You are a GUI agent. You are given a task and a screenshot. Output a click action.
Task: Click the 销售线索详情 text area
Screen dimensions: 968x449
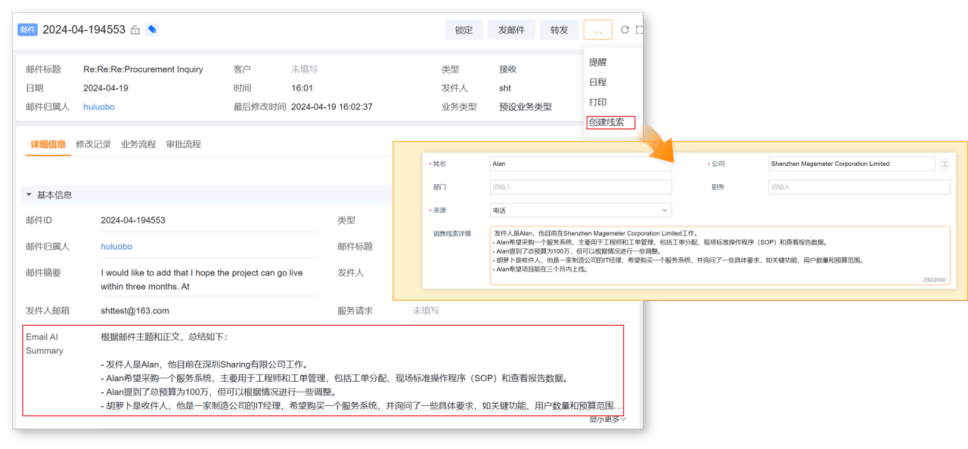[720, 256]
